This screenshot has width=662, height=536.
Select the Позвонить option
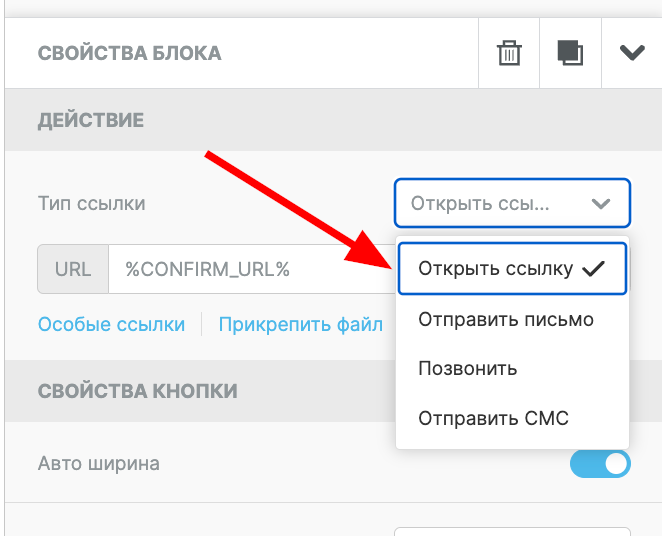click(467, 368)
